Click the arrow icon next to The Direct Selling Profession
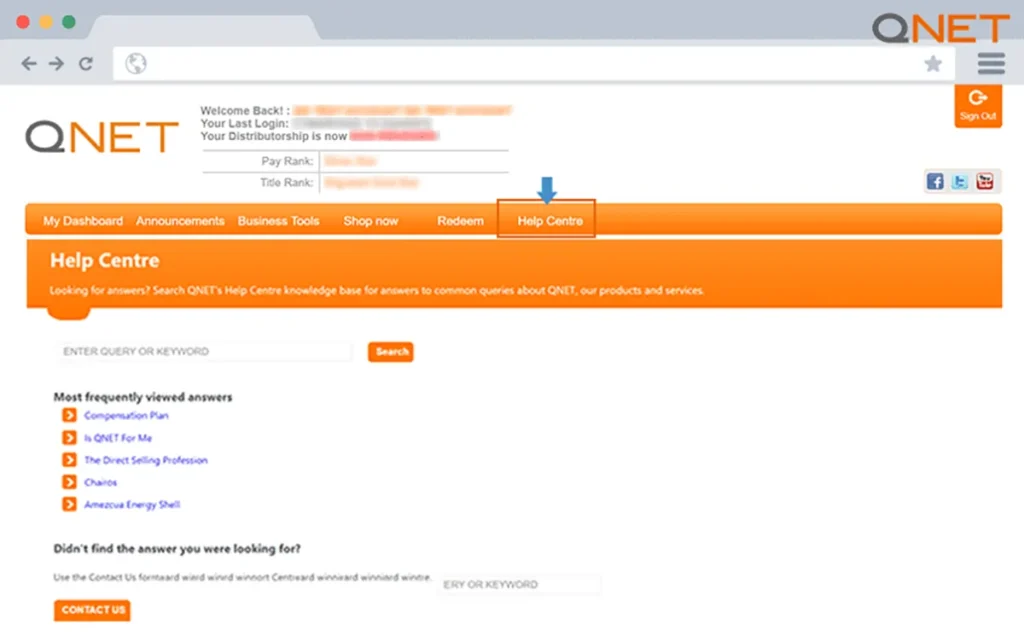This screenshot has height=637, width=1024. [69, 459]
